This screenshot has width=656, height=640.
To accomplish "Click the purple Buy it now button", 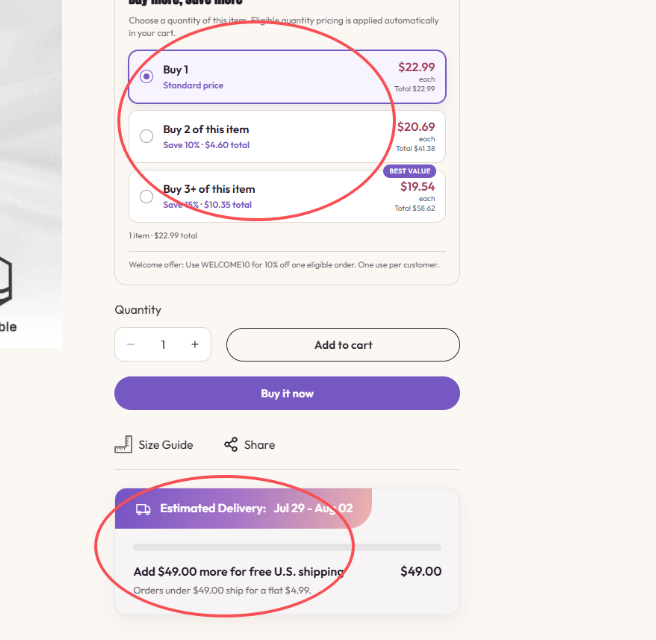I will pos(287,393).
